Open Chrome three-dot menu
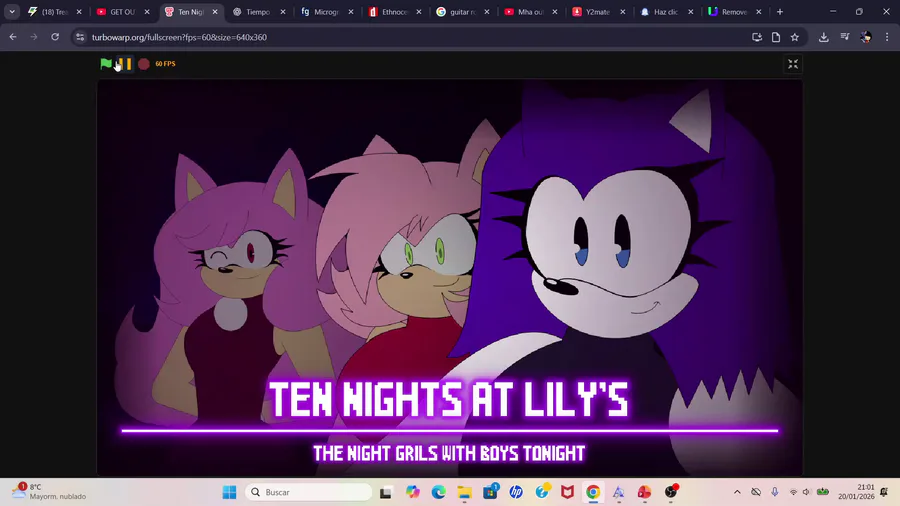 tap(887, 37)
